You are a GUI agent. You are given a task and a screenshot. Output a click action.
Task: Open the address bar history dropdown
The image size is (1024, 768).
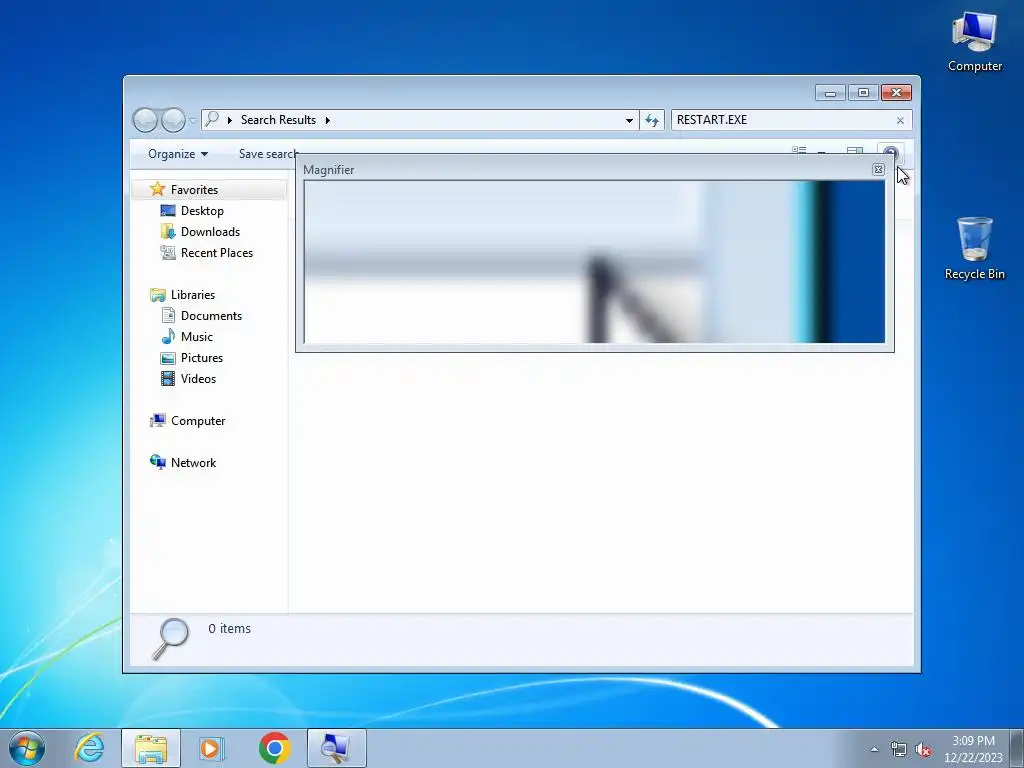[629, 120]
